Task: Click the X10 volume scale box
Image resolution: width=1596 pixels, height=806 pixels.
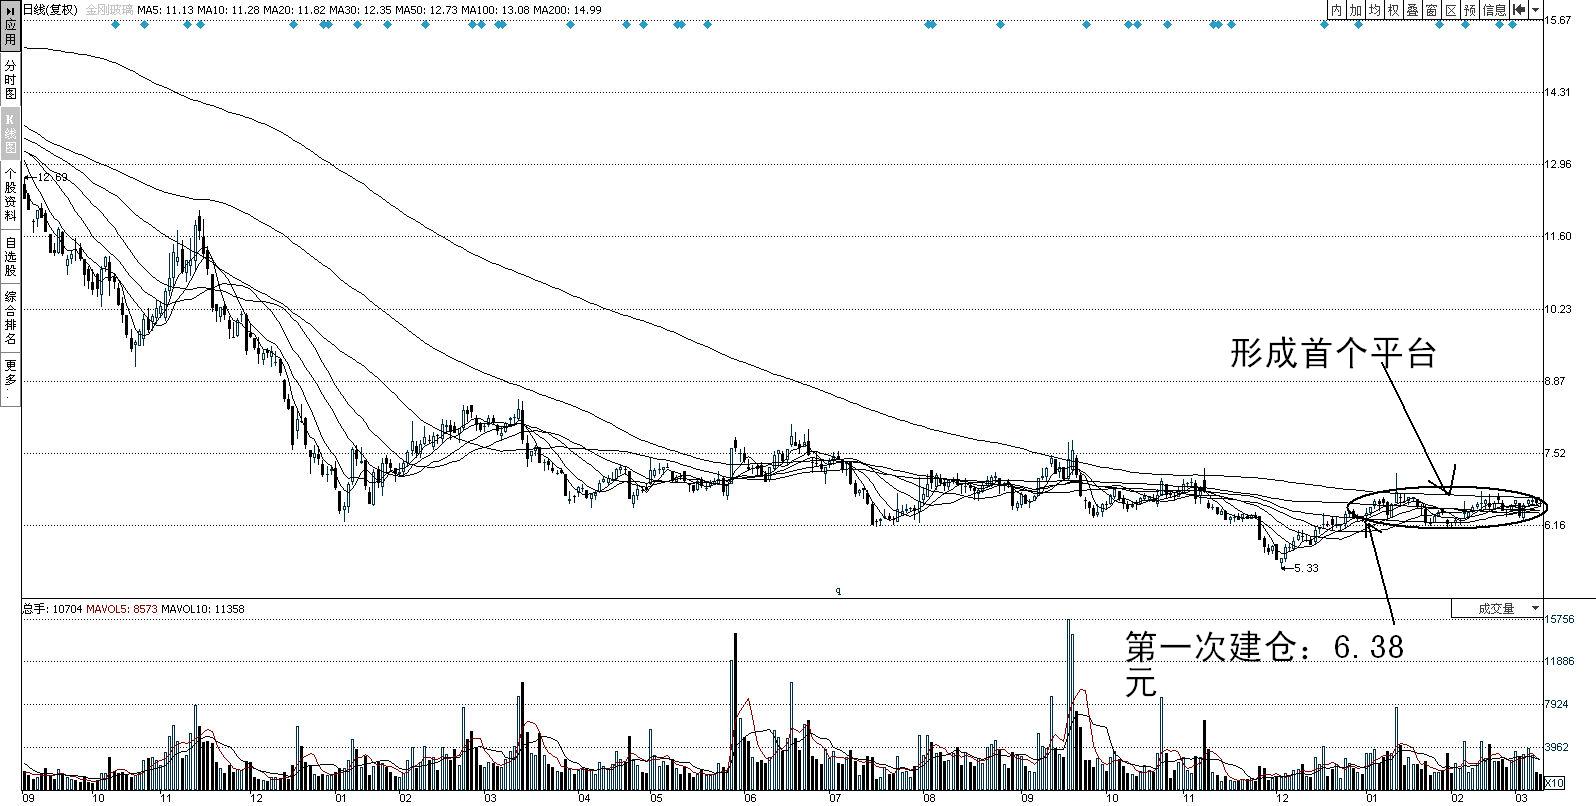Action: (x=1555, y=782)
